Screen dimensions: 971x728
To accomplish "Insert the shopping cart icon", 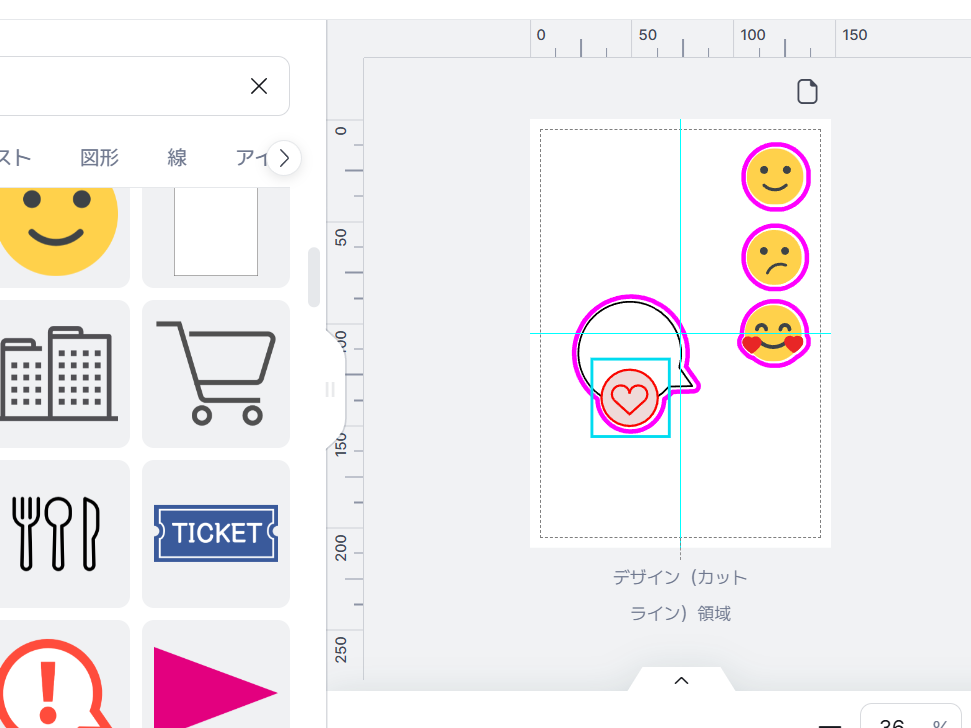I will (x=216, y=373).
